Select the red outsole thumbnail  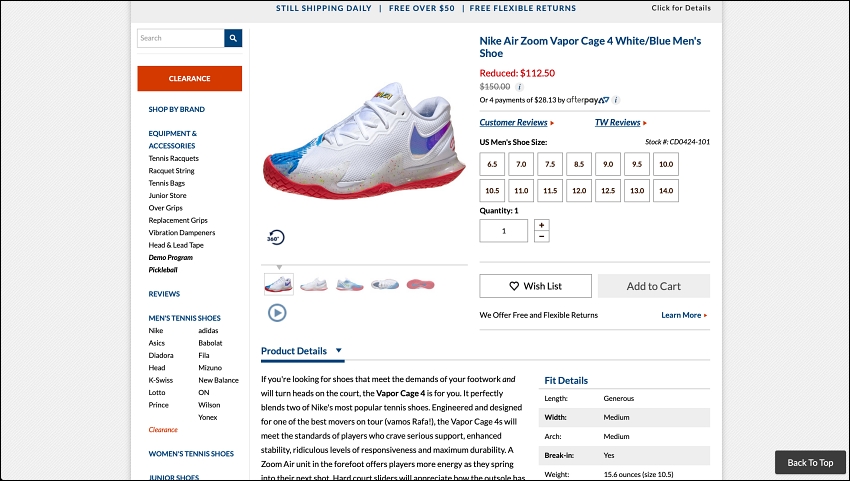pyautogui.click(x=420, y=285)
